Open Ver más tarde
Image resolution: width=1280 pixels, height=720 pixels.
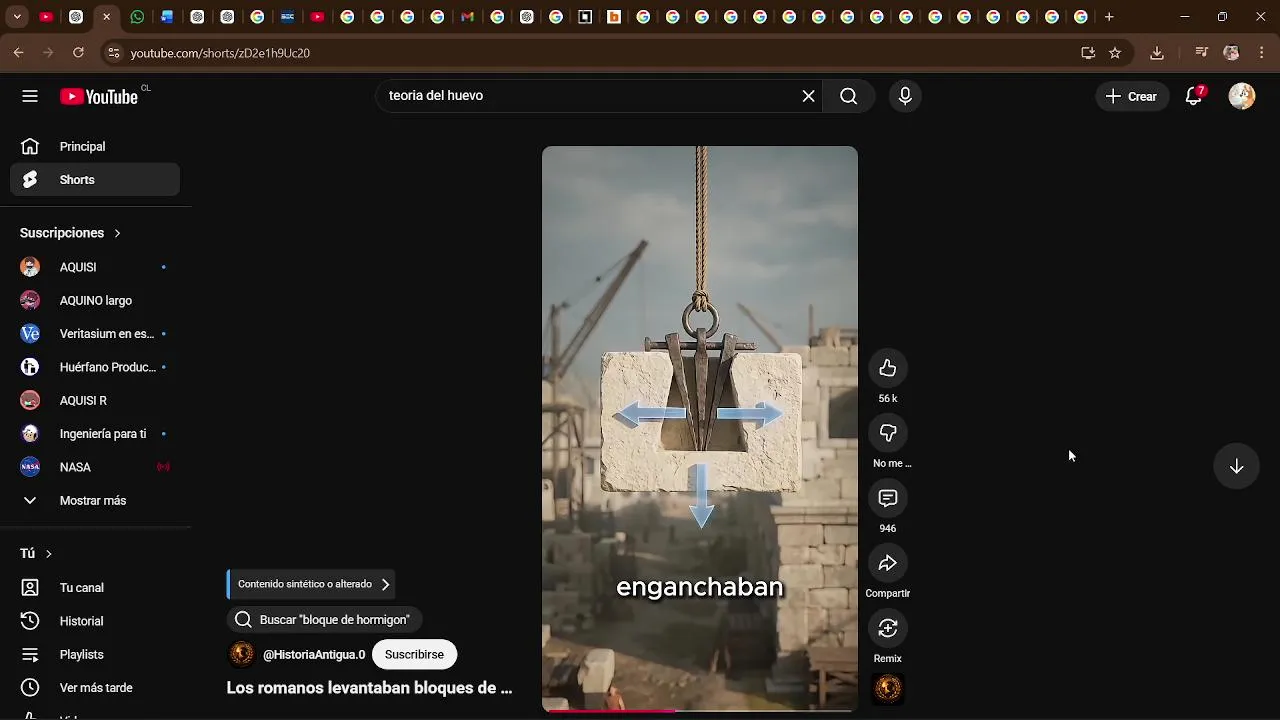click(95, 688)
